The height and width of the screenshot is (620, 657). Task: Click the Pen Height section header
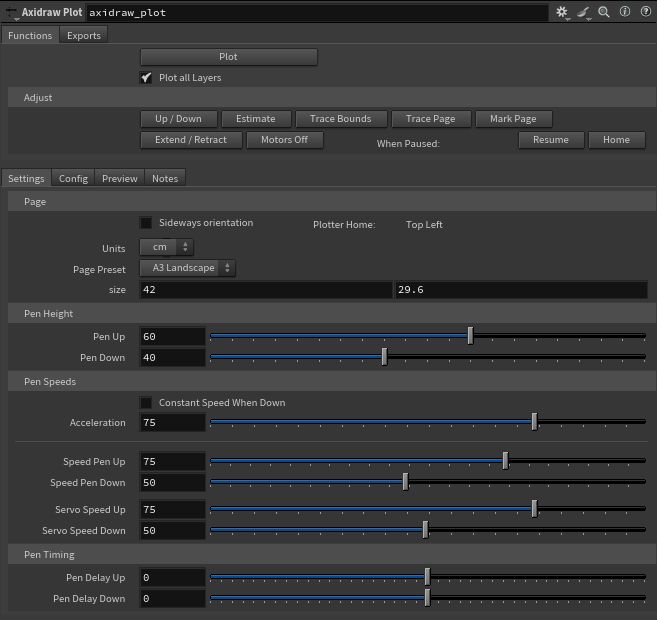[x=332, y=314]
